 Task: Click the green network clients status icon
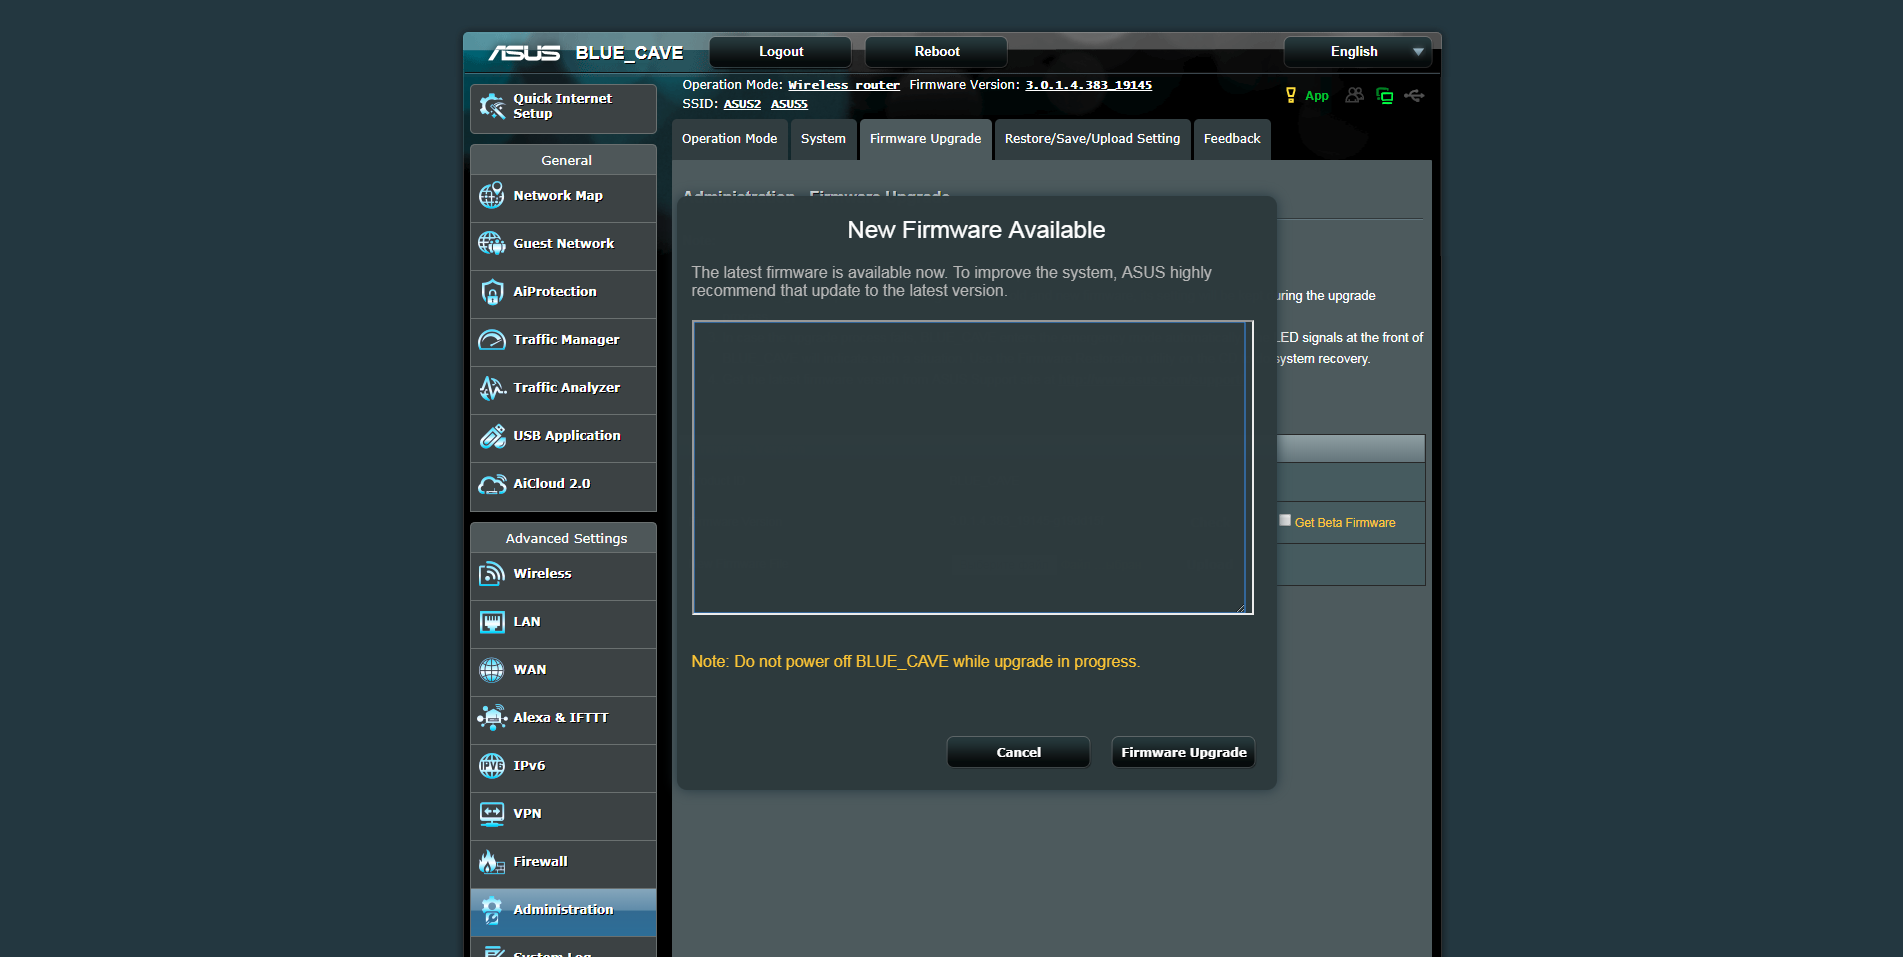point(1385,96)
